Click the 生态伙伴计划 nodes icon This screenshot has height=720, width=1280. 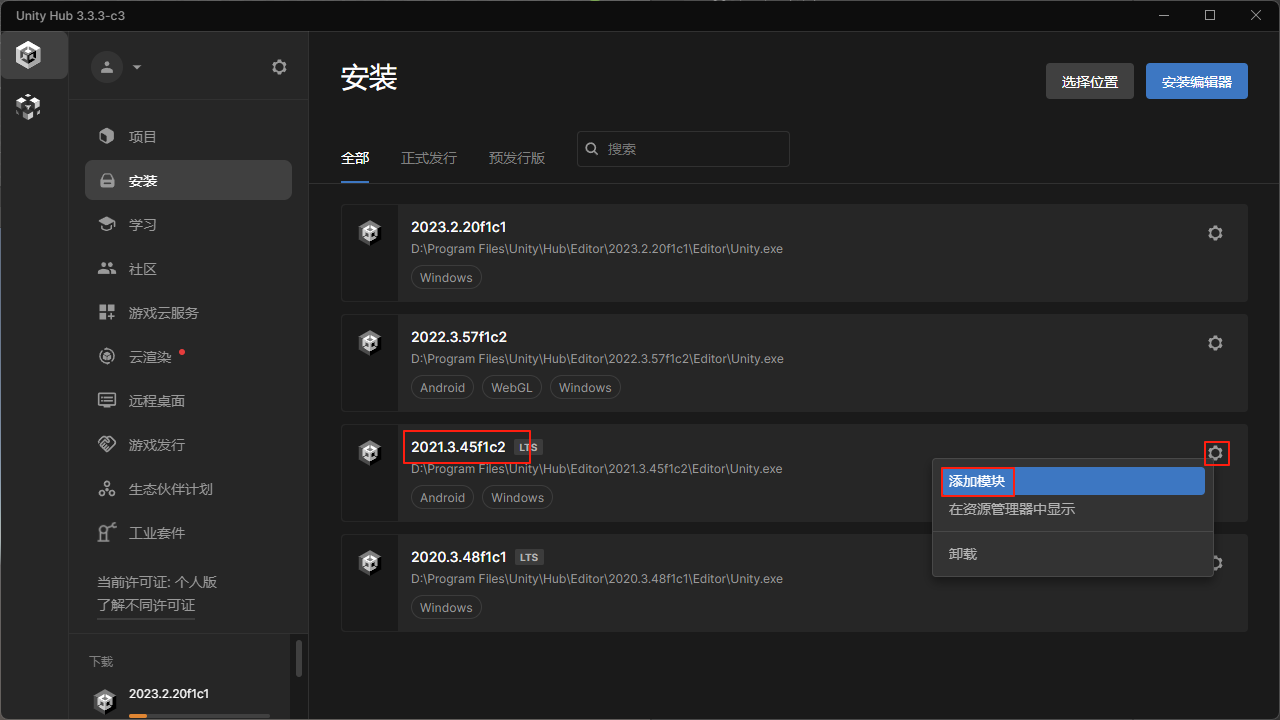(107, 488)
